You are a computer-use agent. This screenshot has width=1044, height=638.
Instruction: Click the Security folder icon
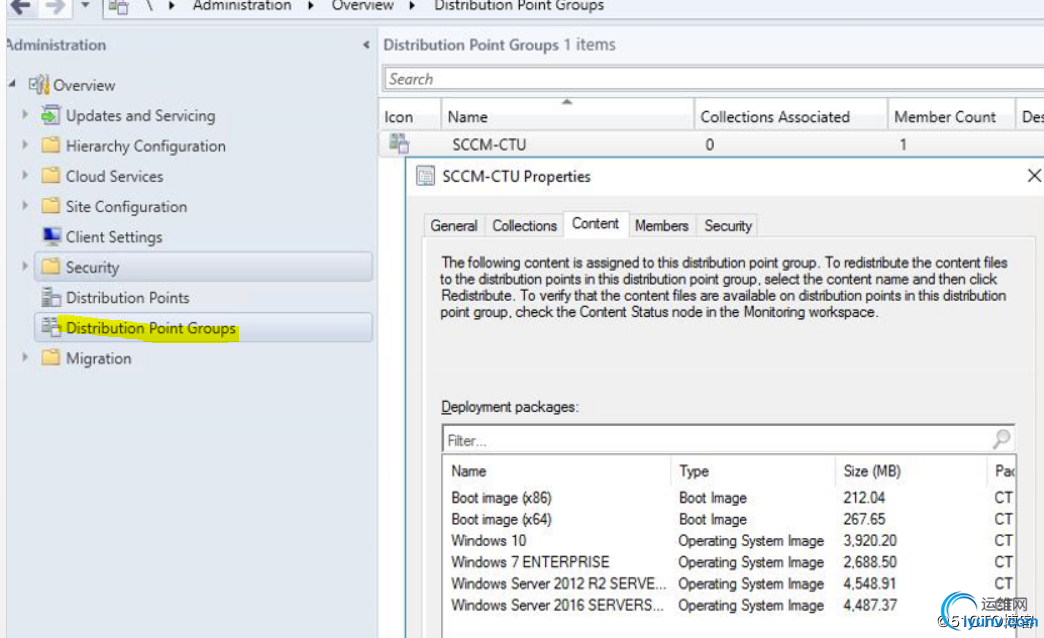pos(51,266)
